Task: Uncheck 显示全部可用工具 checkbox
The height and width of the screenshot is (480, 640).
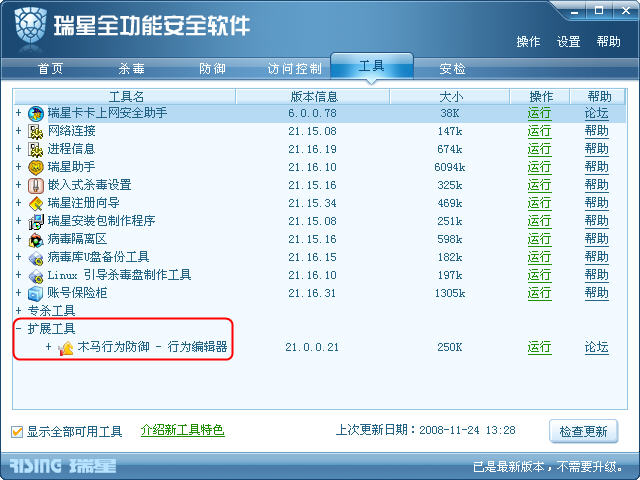Action: (x=17, y=431)
